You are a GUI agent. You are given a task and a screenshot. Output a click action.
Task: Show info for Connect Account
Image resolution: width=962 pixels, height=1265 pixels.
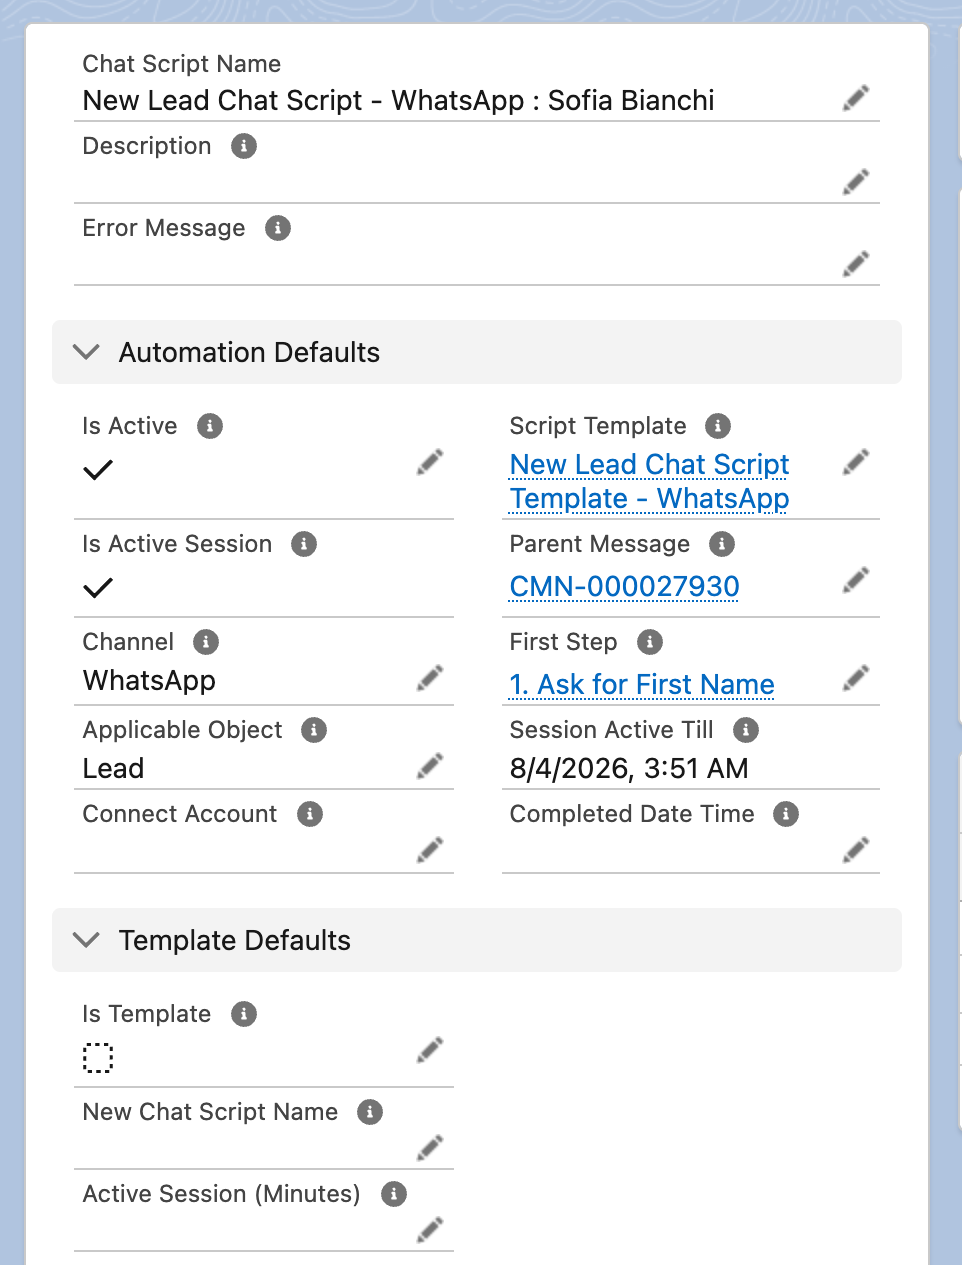(x=310, y=814)
